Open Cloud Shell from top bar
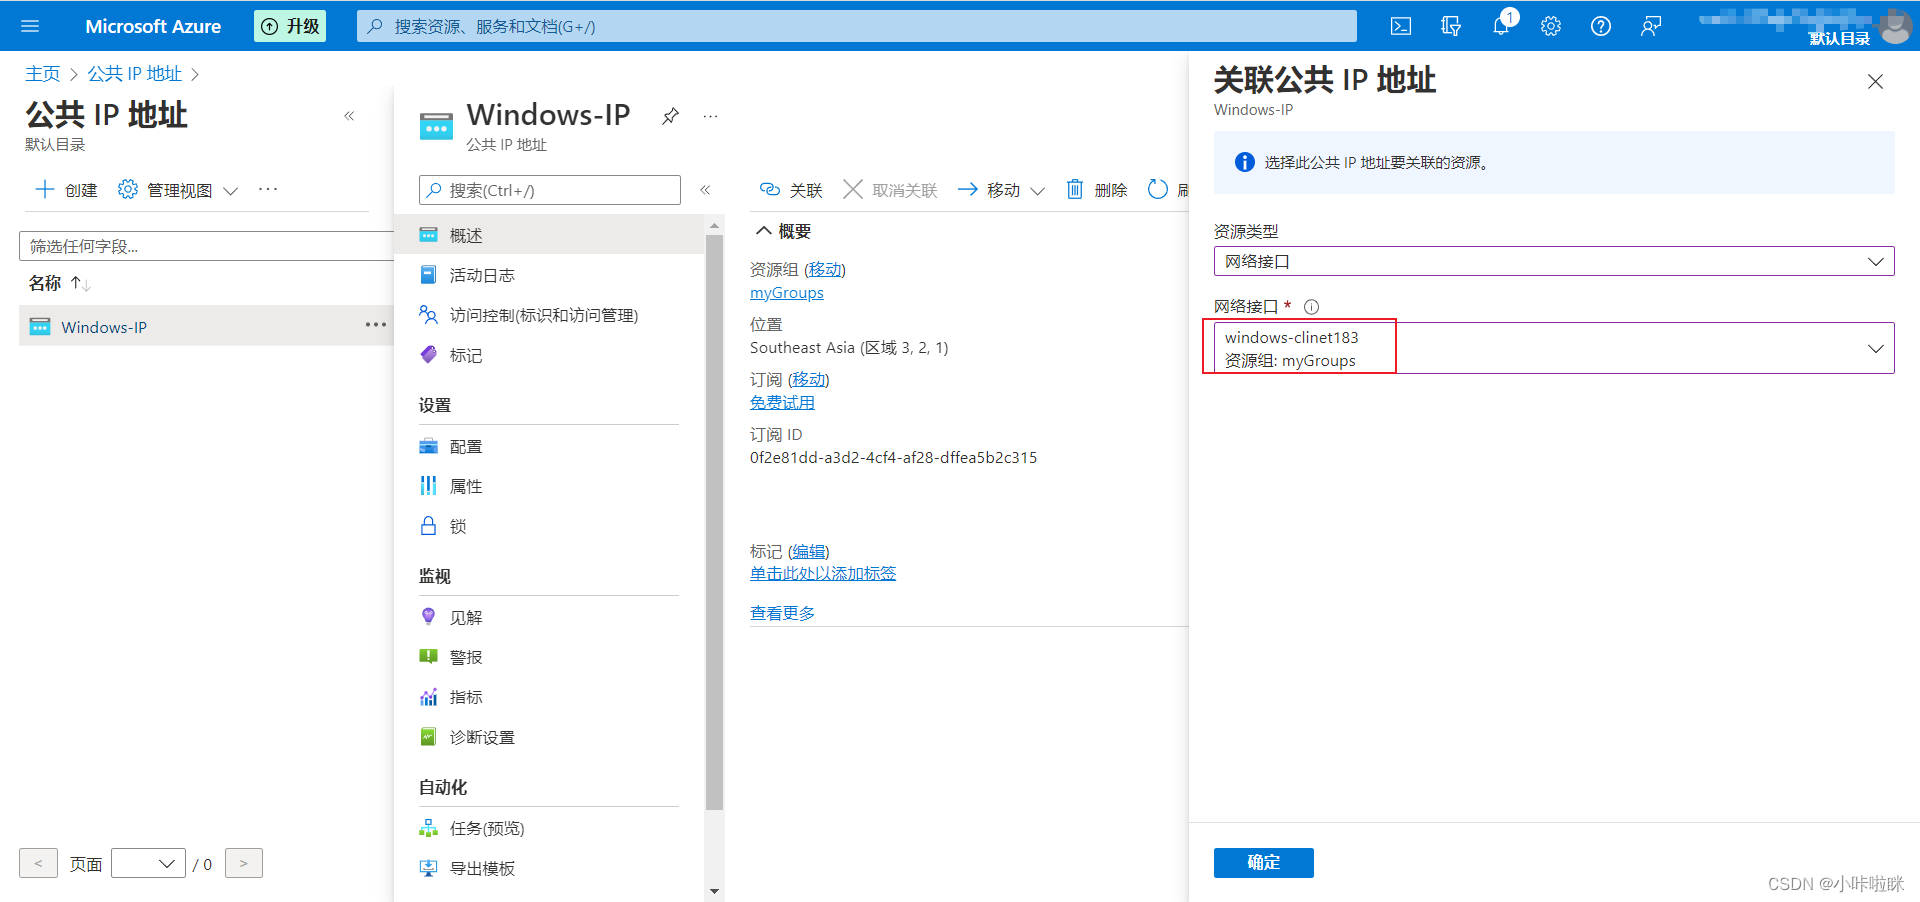Image resolution: width=1920 pixels, height=902 pixels. 1401,26
